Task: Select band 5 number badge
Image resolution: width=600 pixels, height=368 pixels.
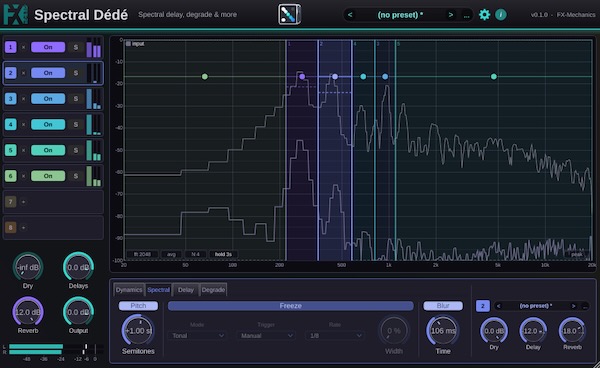Action: [x=11, y=150]
